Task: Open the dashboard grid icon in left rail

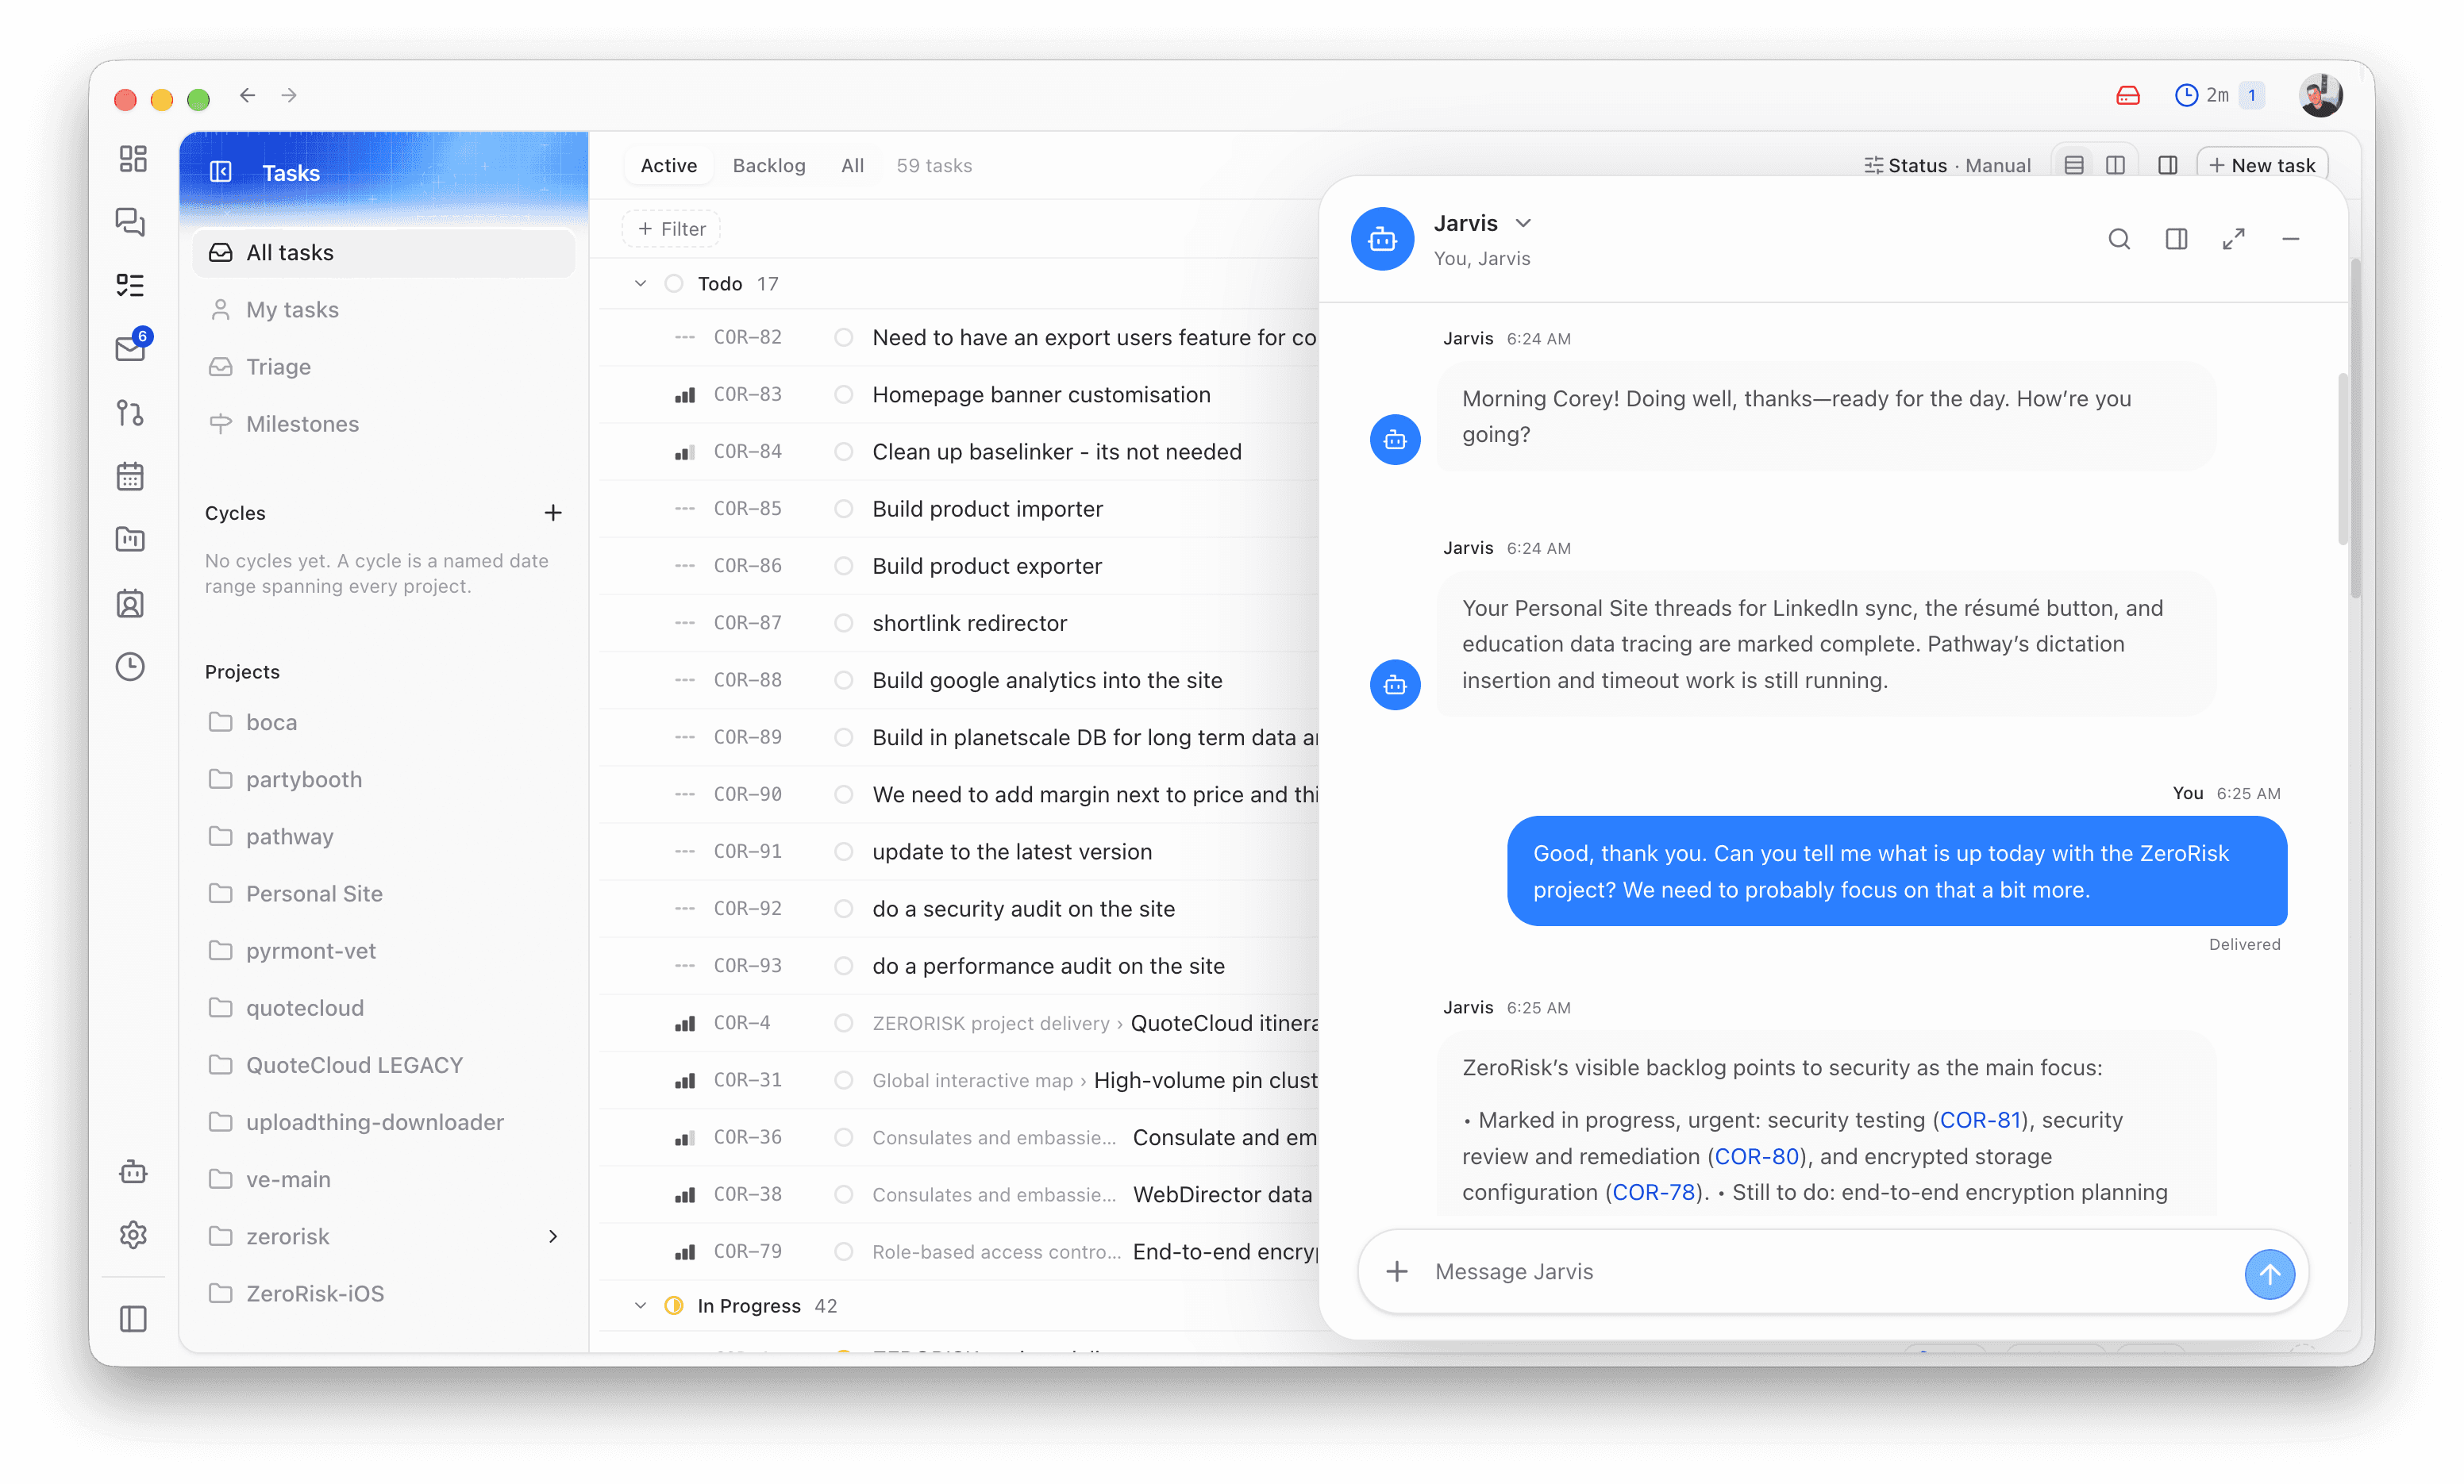Action: click(132, 159)
